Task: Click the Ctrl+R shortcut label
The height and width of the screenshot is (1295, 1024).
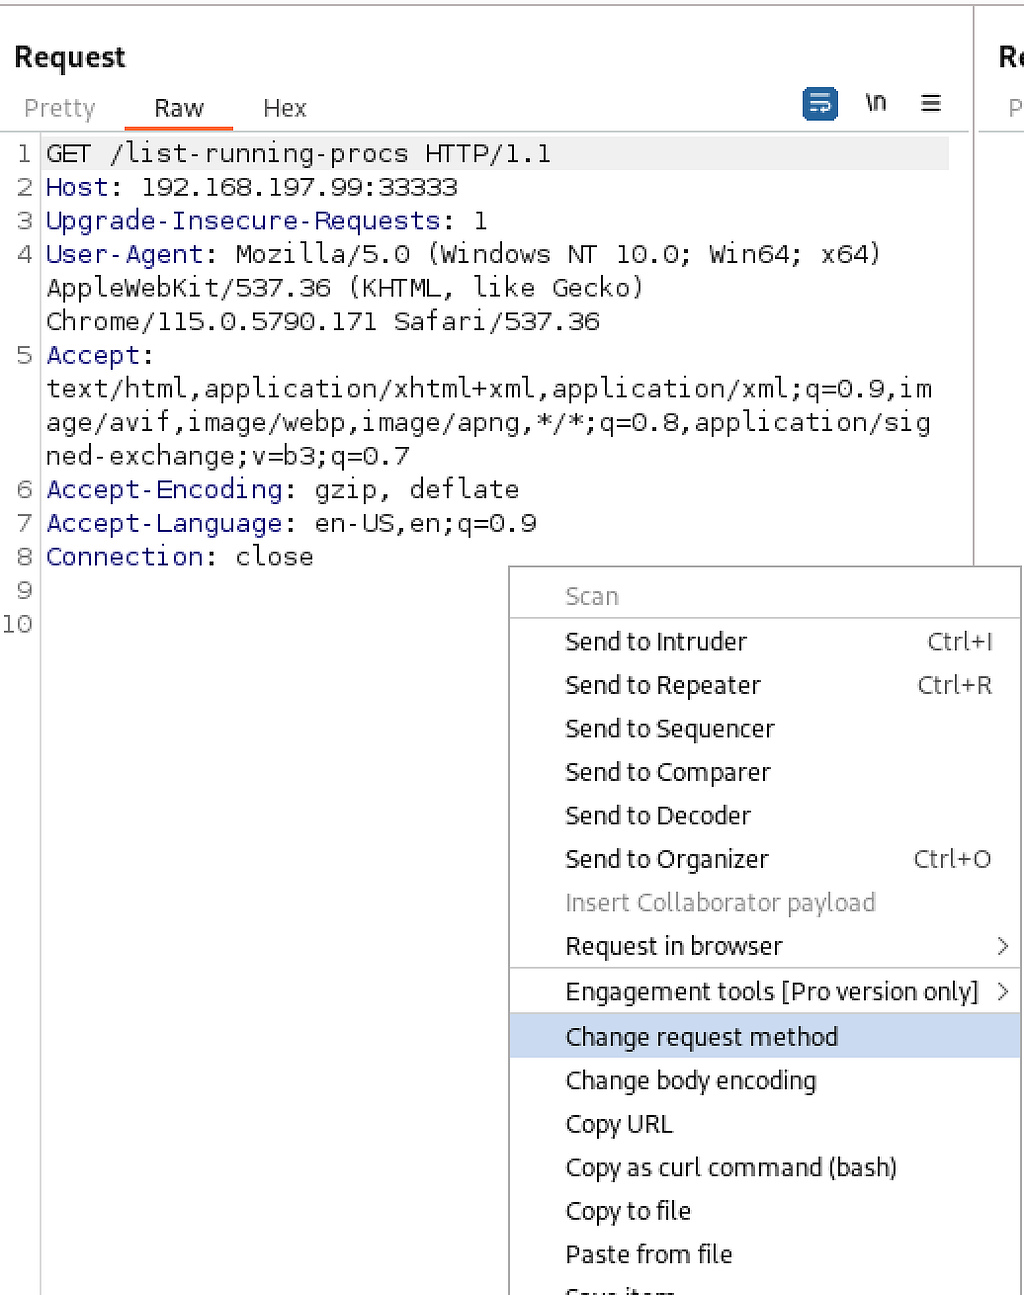Action: [x=955, y=685]
